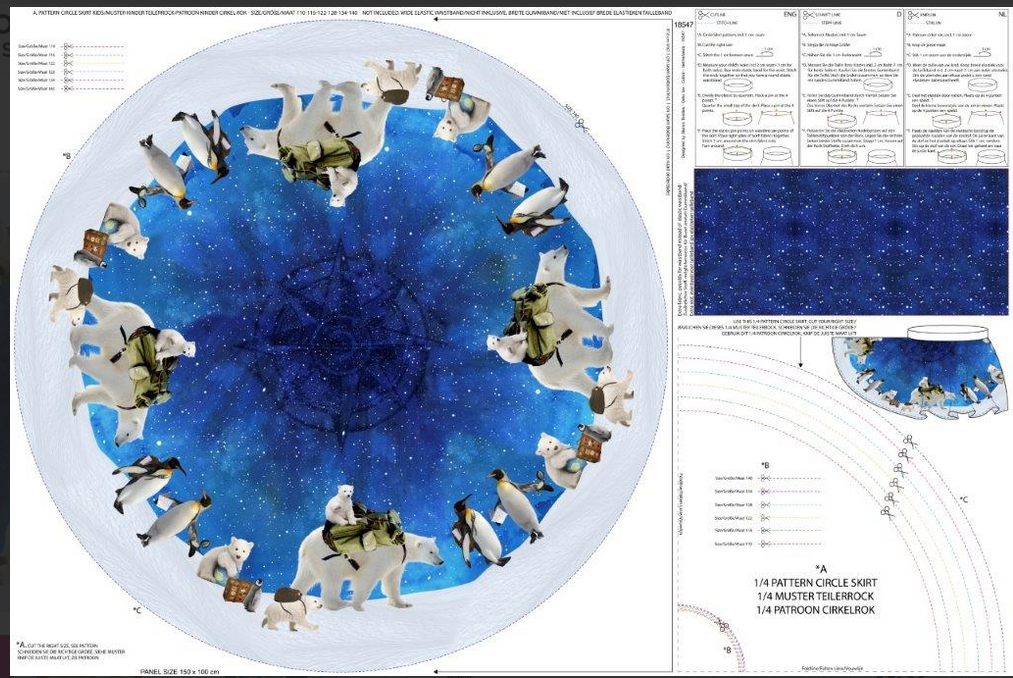Click scissors icon in ENG instruction box
This screenshot has width=1013, height=678.
pyautogui.click(x=703, y=15)
